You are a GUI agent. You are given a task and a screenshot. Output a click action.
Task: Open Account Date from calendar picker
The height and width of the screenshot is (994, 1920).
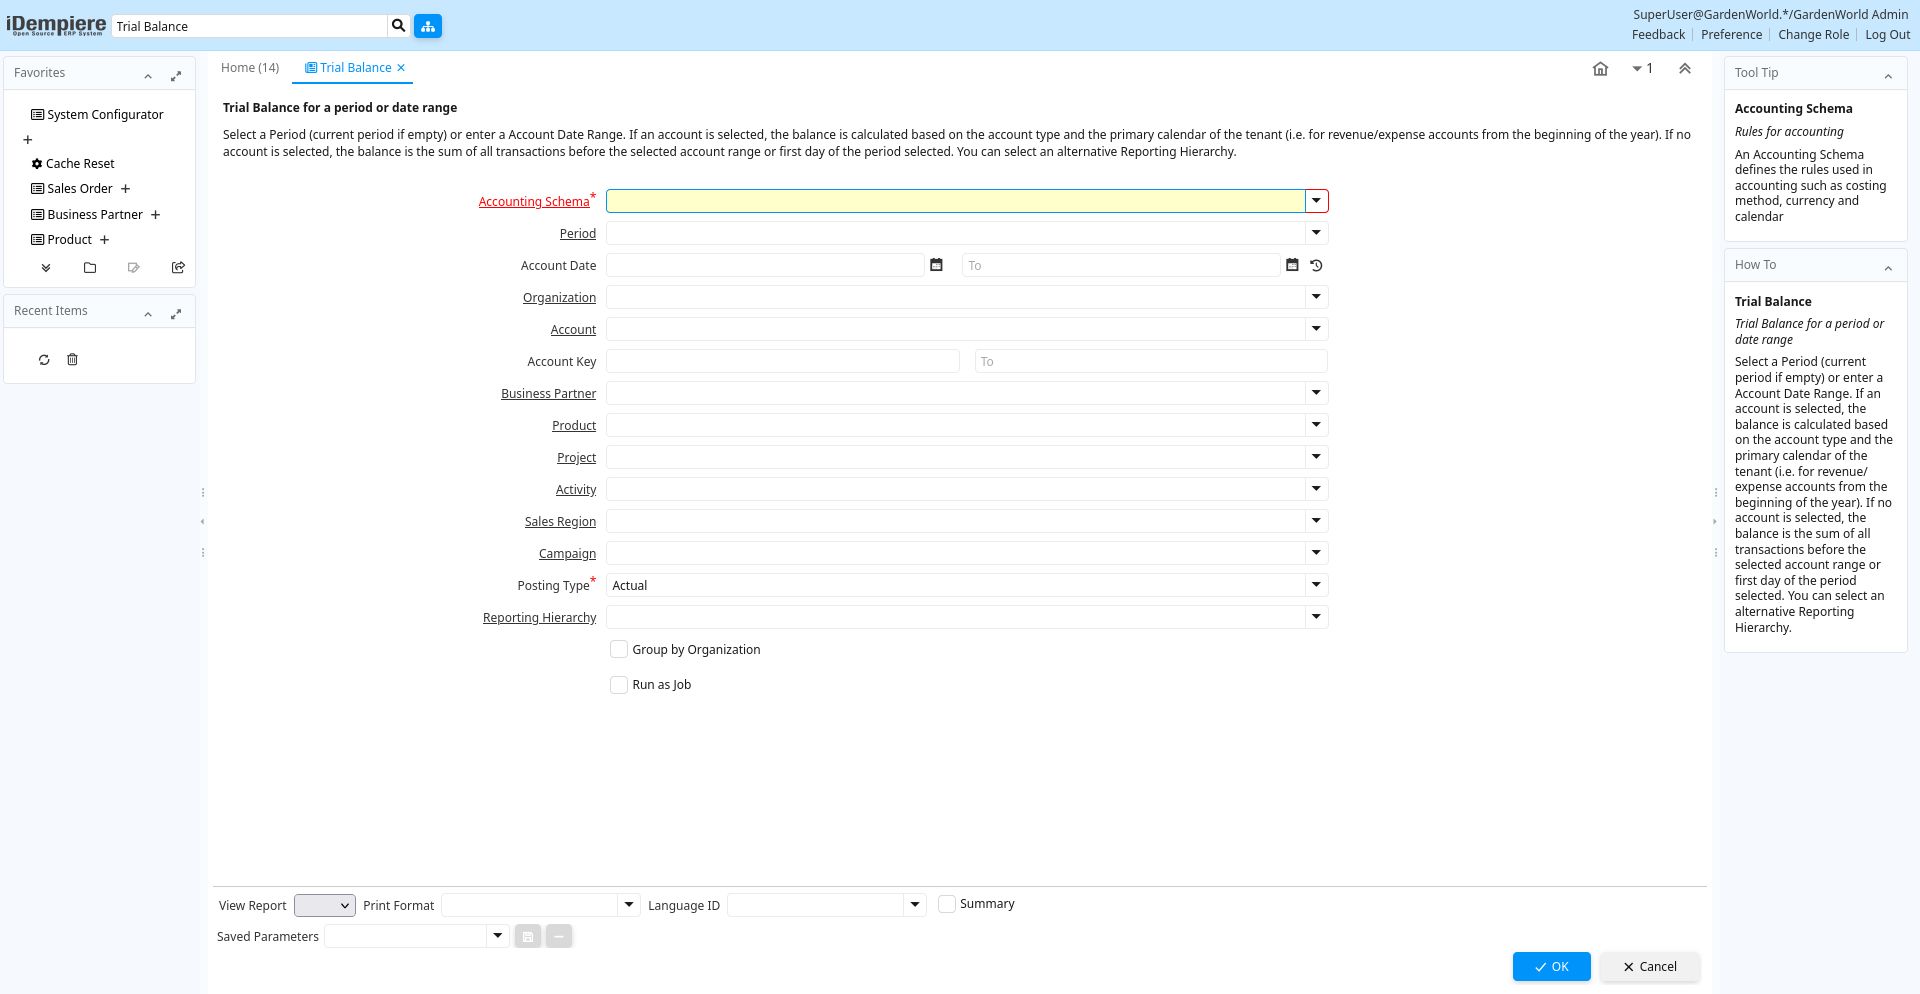pos(936,265)
